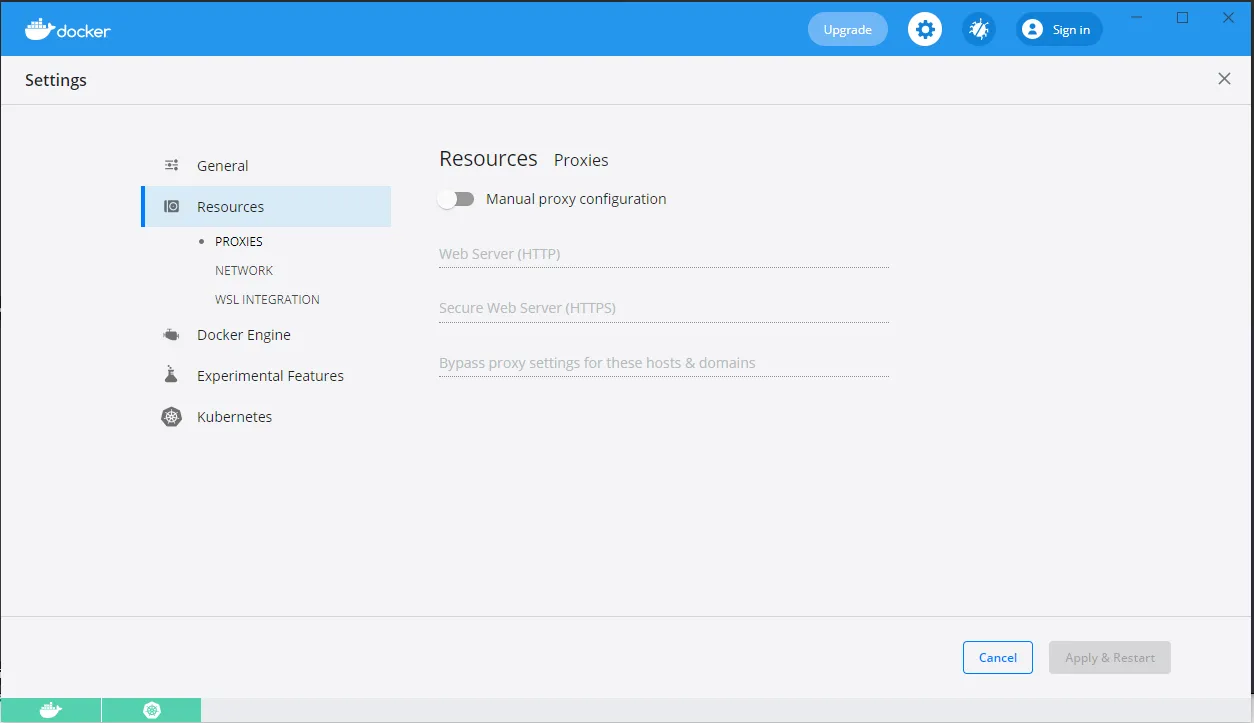
Task: Select the Resources settings section
Action: point(266,206)
